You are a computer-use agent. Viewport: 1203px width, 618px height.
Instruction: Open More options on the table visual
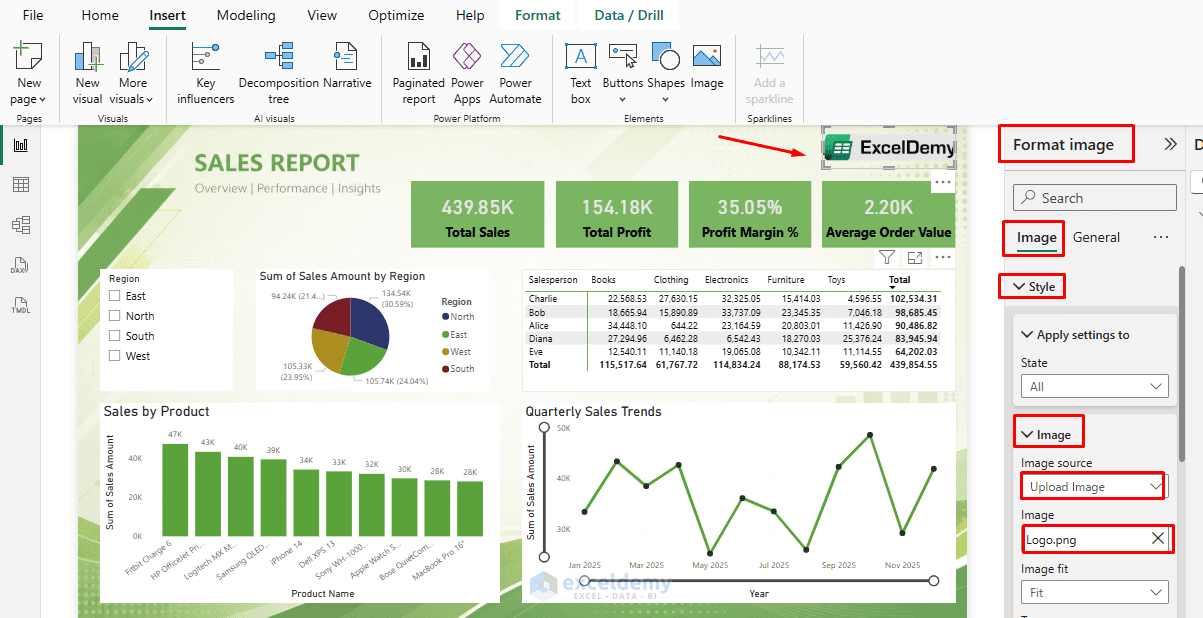pyautogui.click(x=942, y=258)
